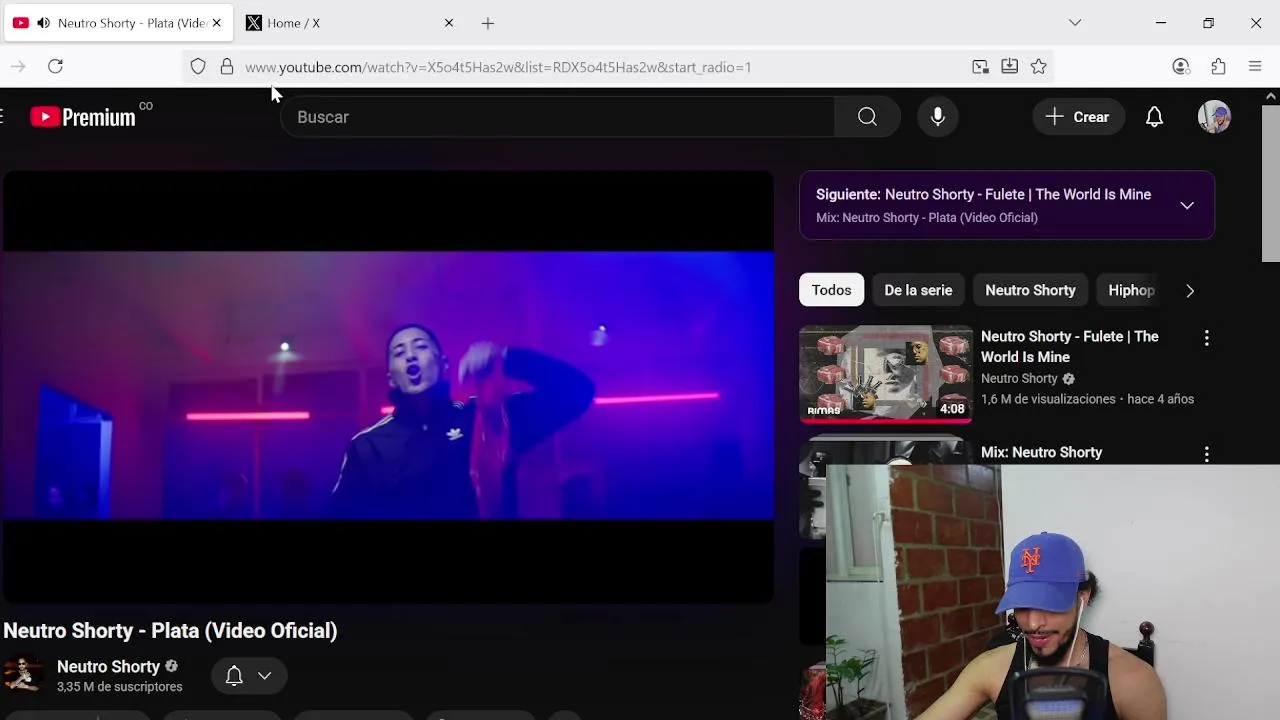Open the browser hamburger menu
The height and width of the screenshot is (720, 1280).
[1255, 67]
